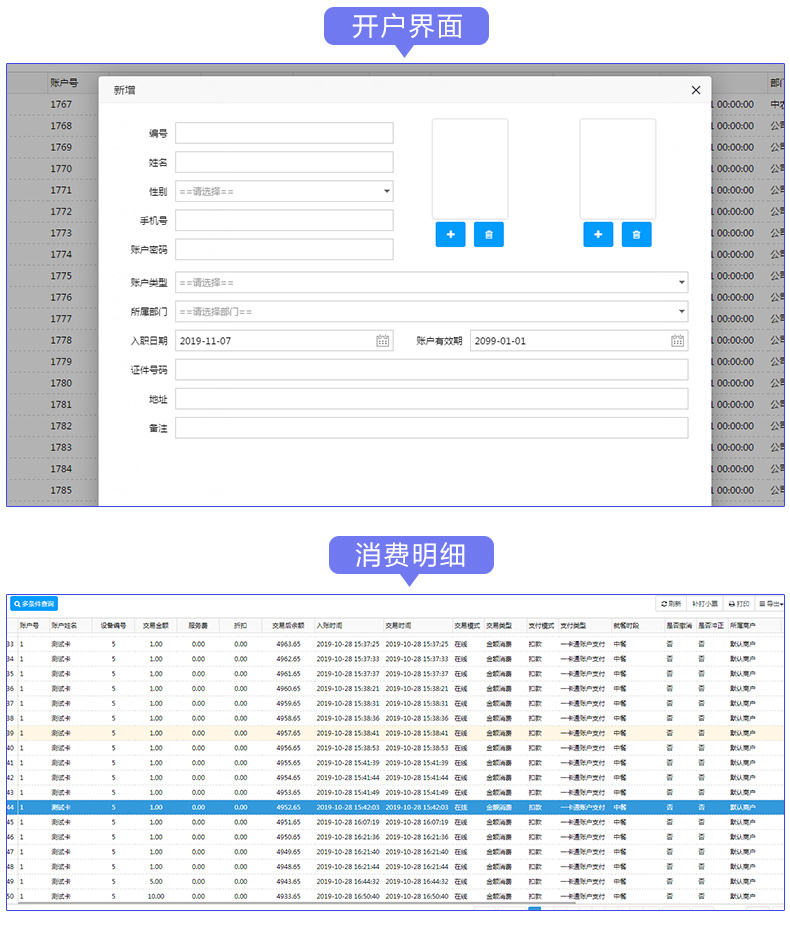Click the trash button under left photo box
This screenshot has width=790, height=949.
pyautogui.click(x=488, y=234)
